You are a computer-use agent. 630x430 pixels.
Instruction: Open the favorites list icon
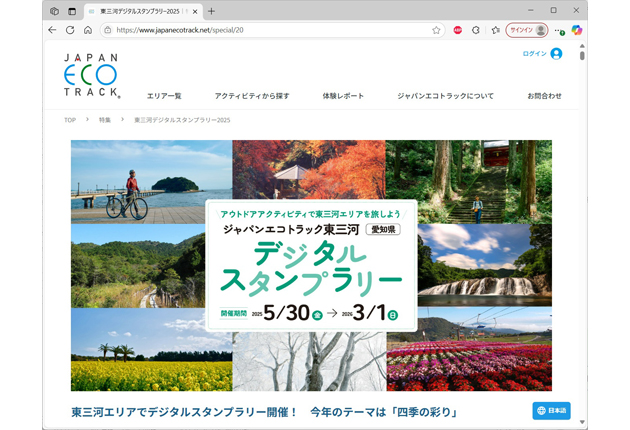click(495, 30)
